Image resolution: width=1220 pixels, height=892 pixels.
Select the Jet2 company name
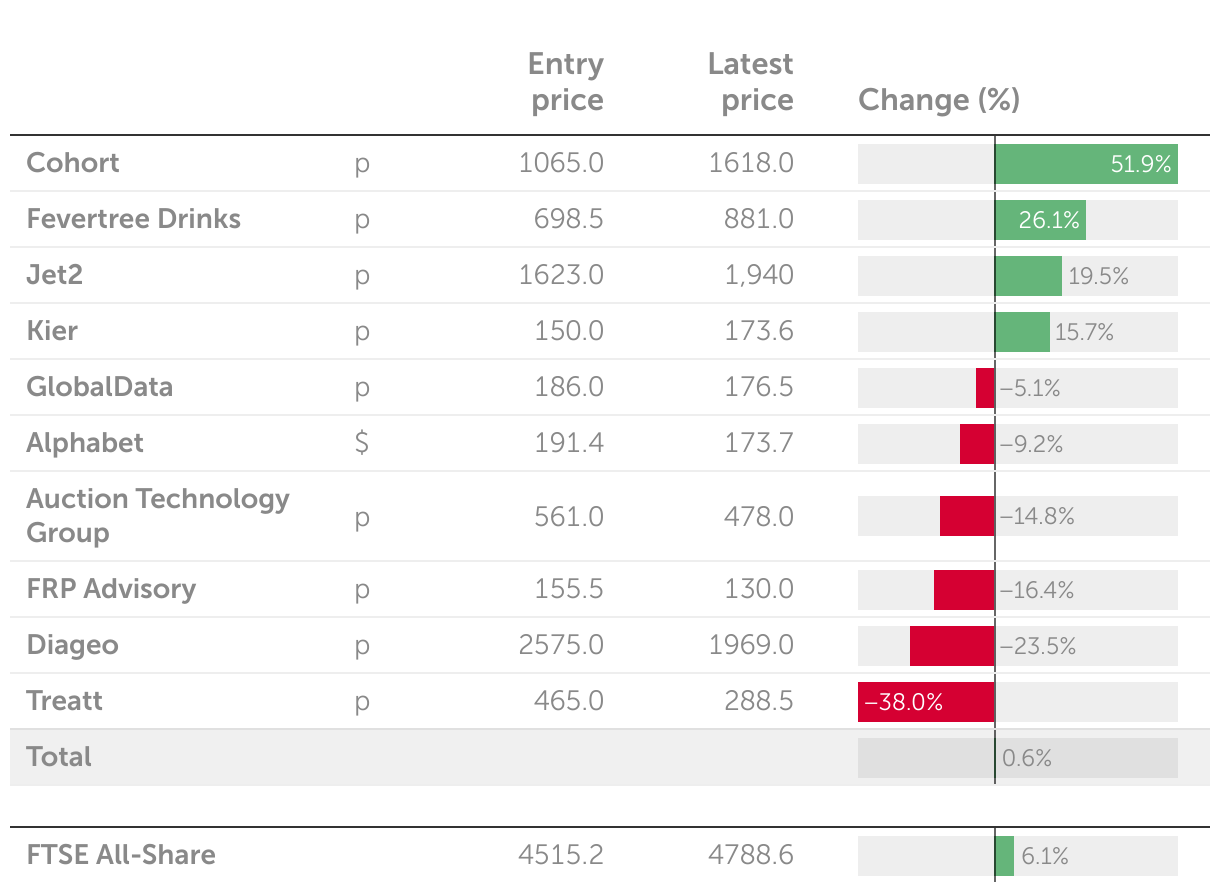[55, 275]
